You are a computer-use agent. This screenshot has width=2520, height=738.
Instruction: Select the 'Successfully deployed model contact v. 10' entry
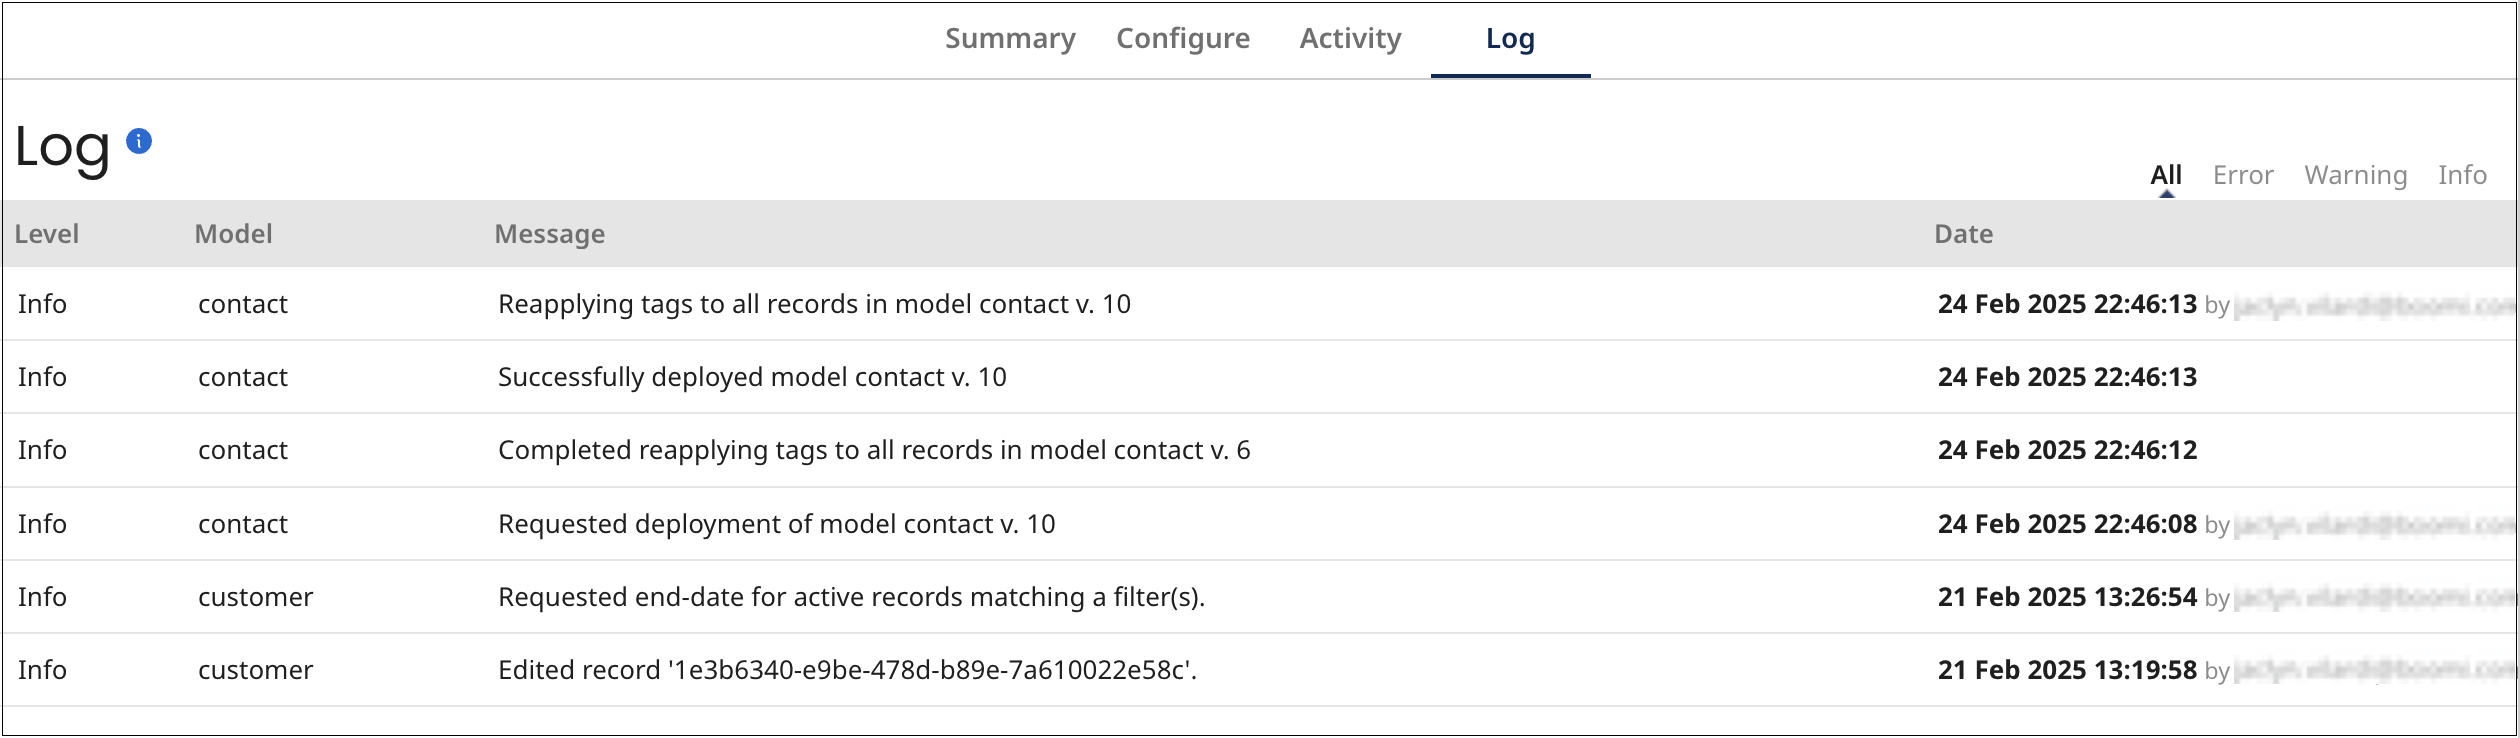click(x=753, y=377)
